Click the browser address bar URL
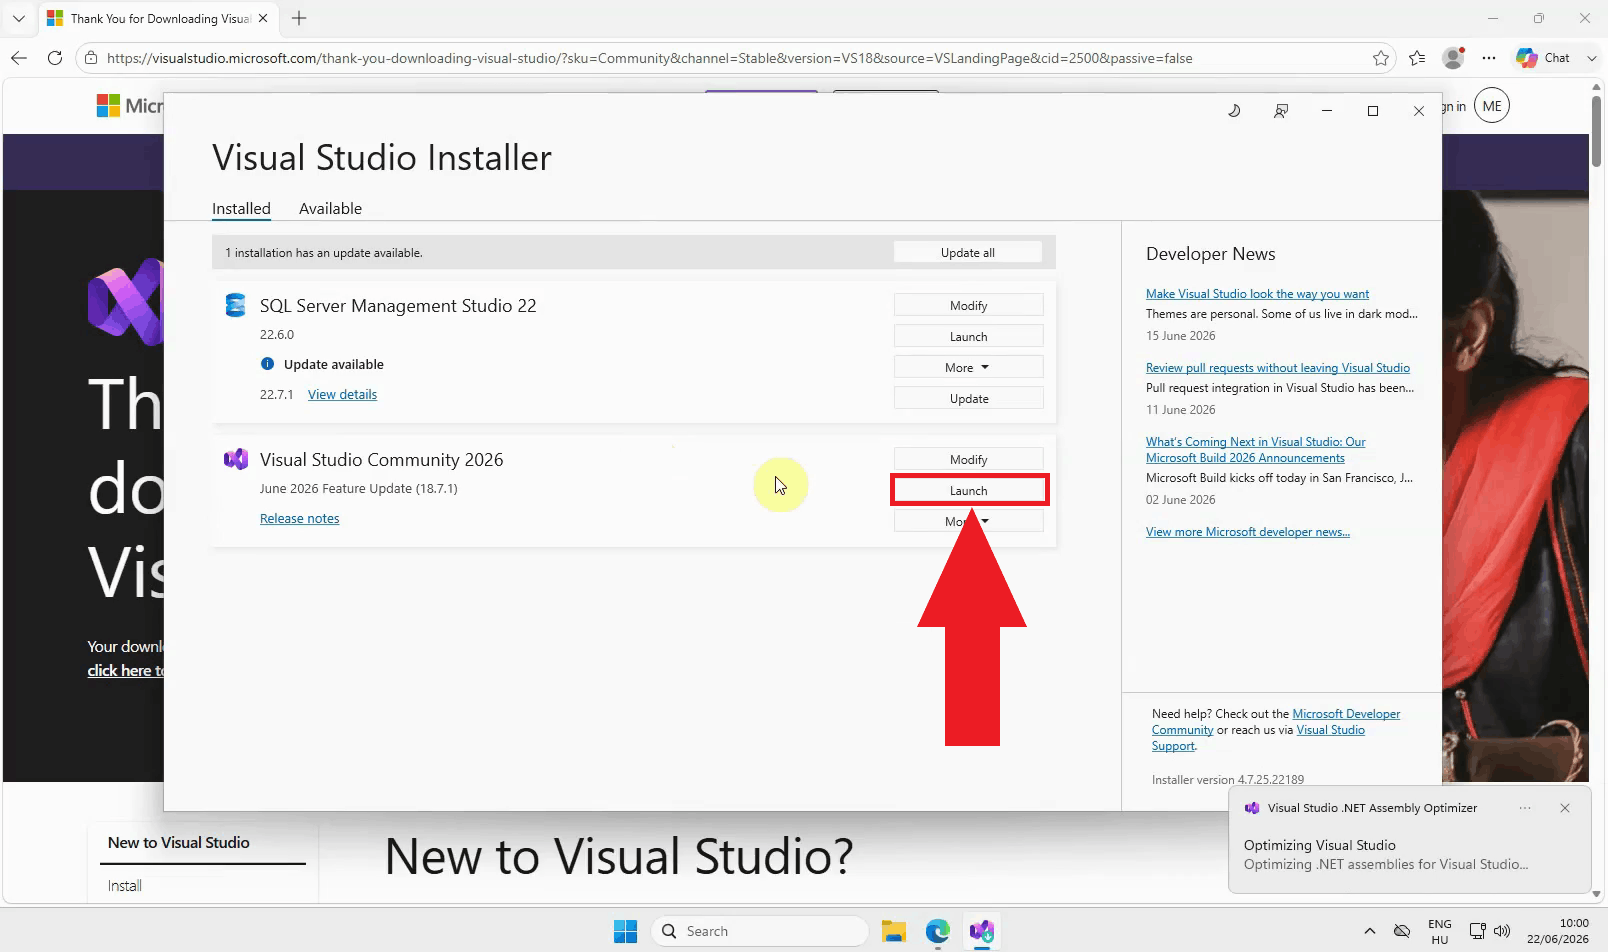 [649, 58]
